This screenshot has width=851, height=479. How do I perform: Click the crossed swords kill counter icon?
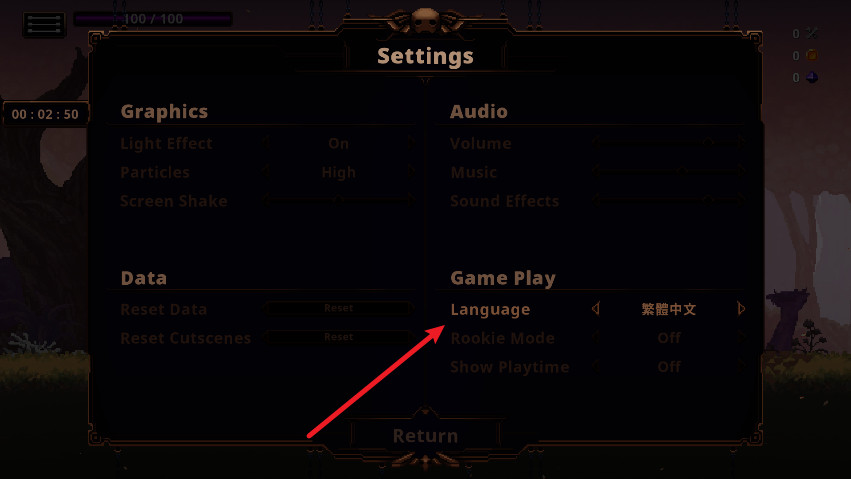pos(812,34)
